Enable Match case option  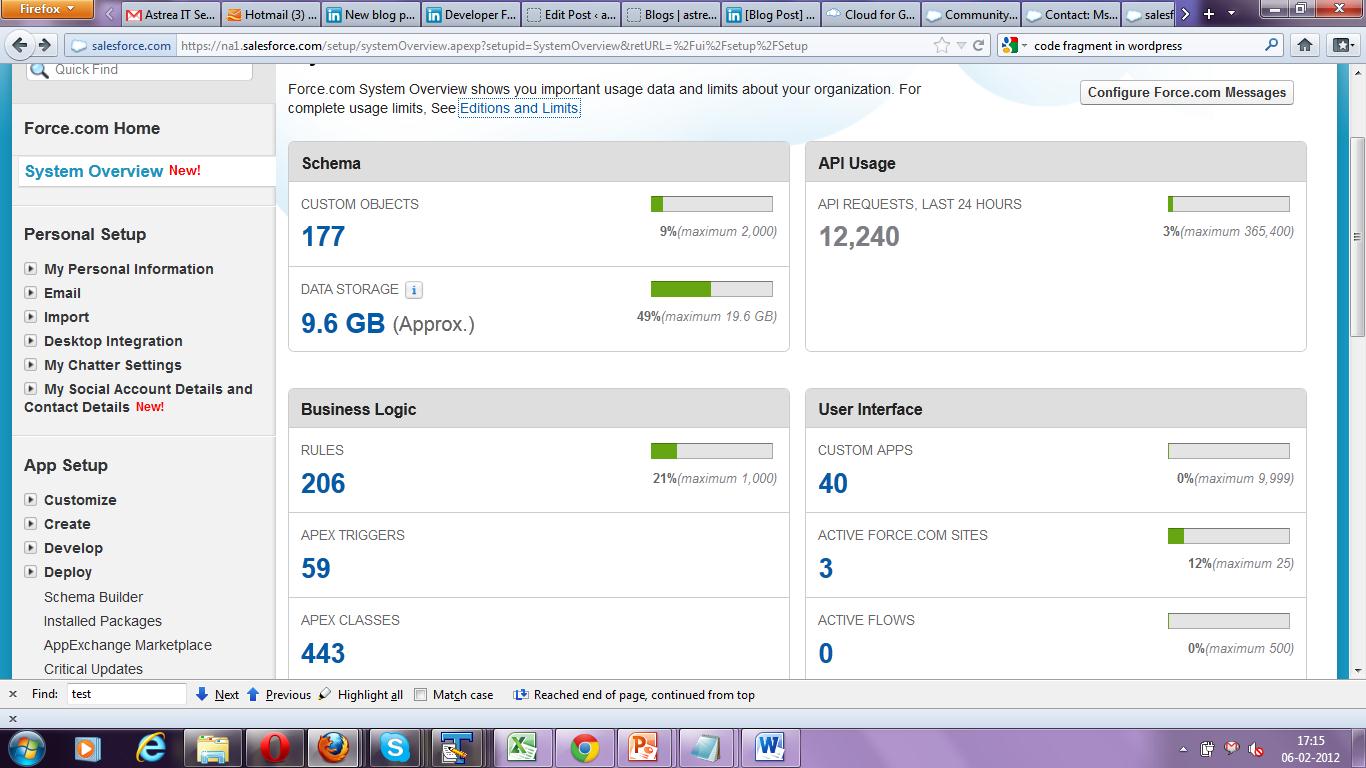tap(421, 694)
